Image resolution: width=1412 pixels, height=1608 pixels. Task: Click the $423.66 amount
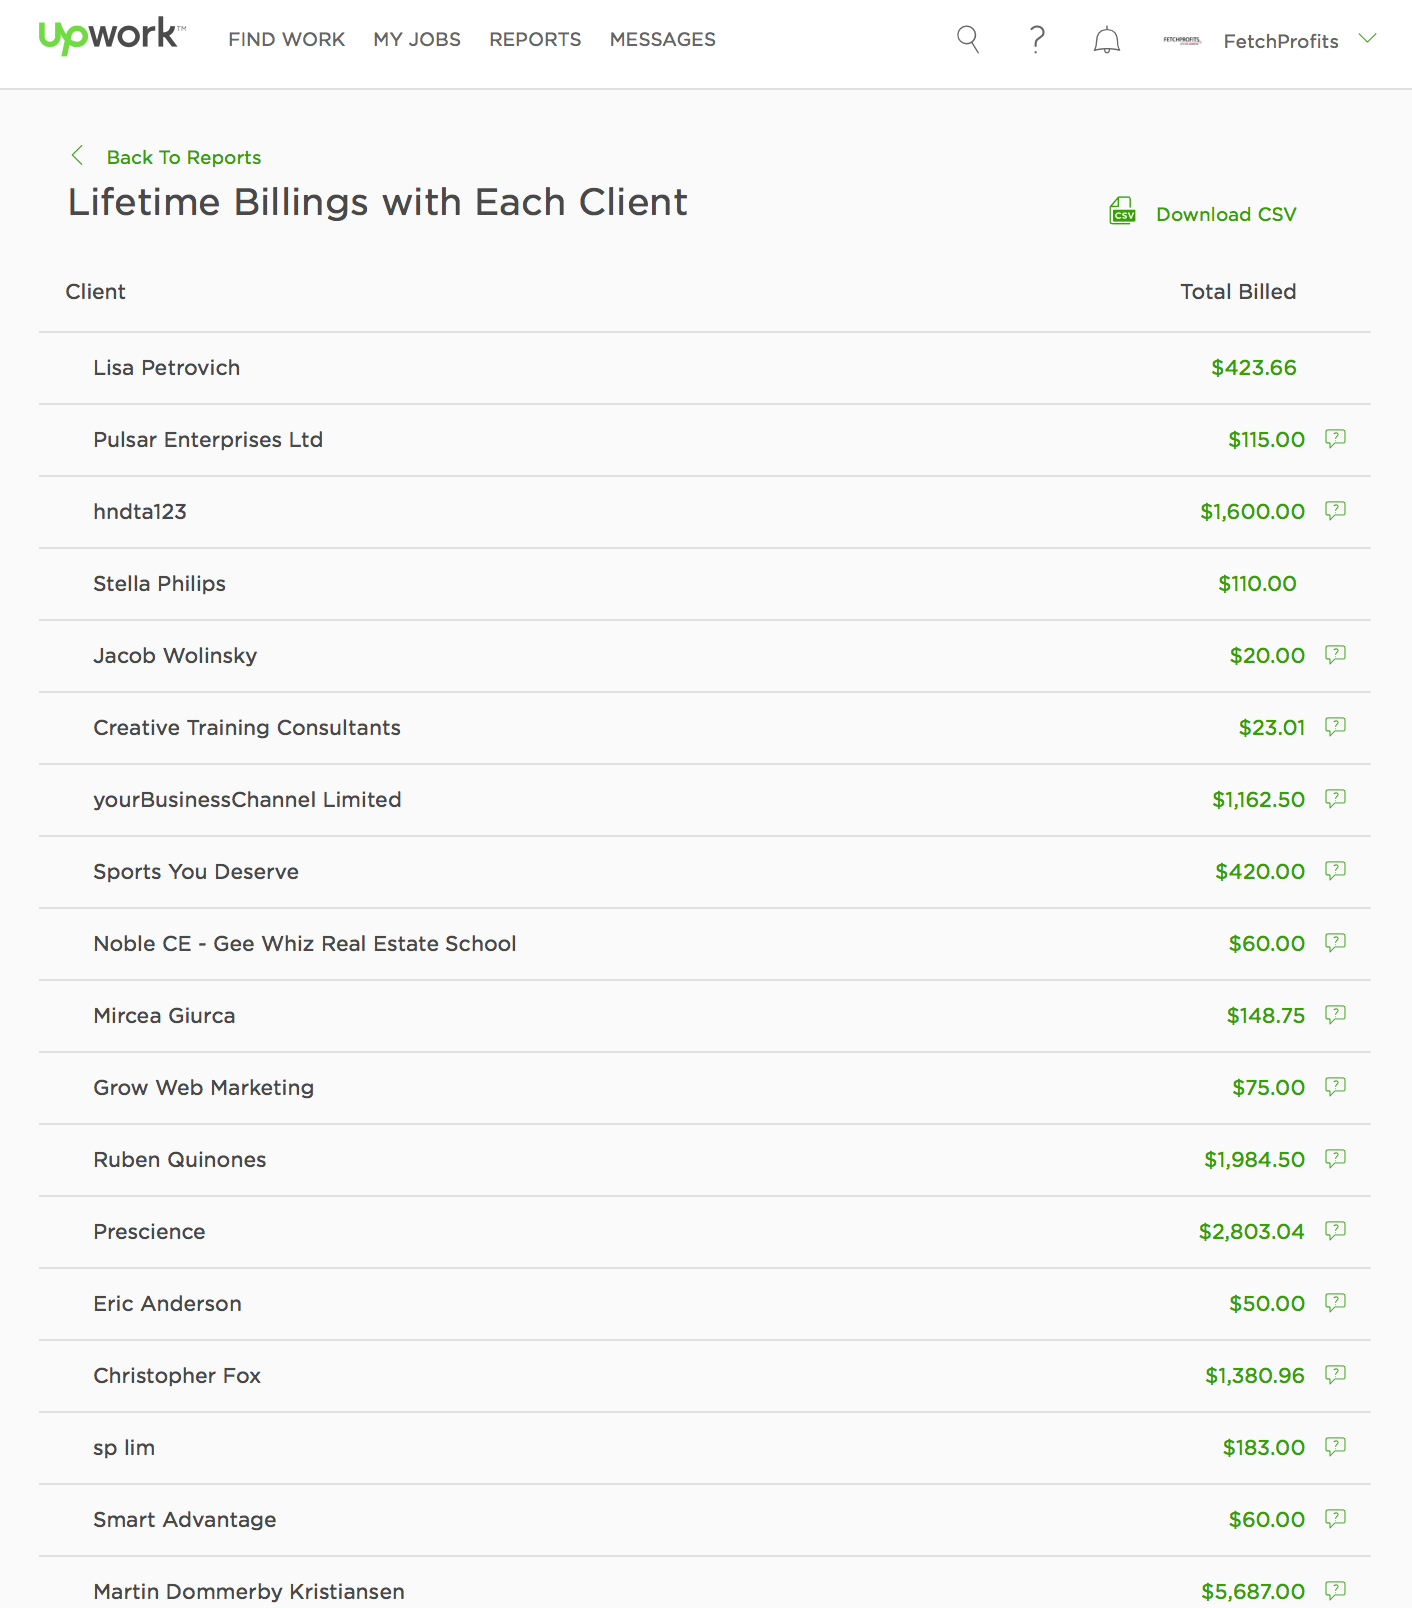point(1254,368)
